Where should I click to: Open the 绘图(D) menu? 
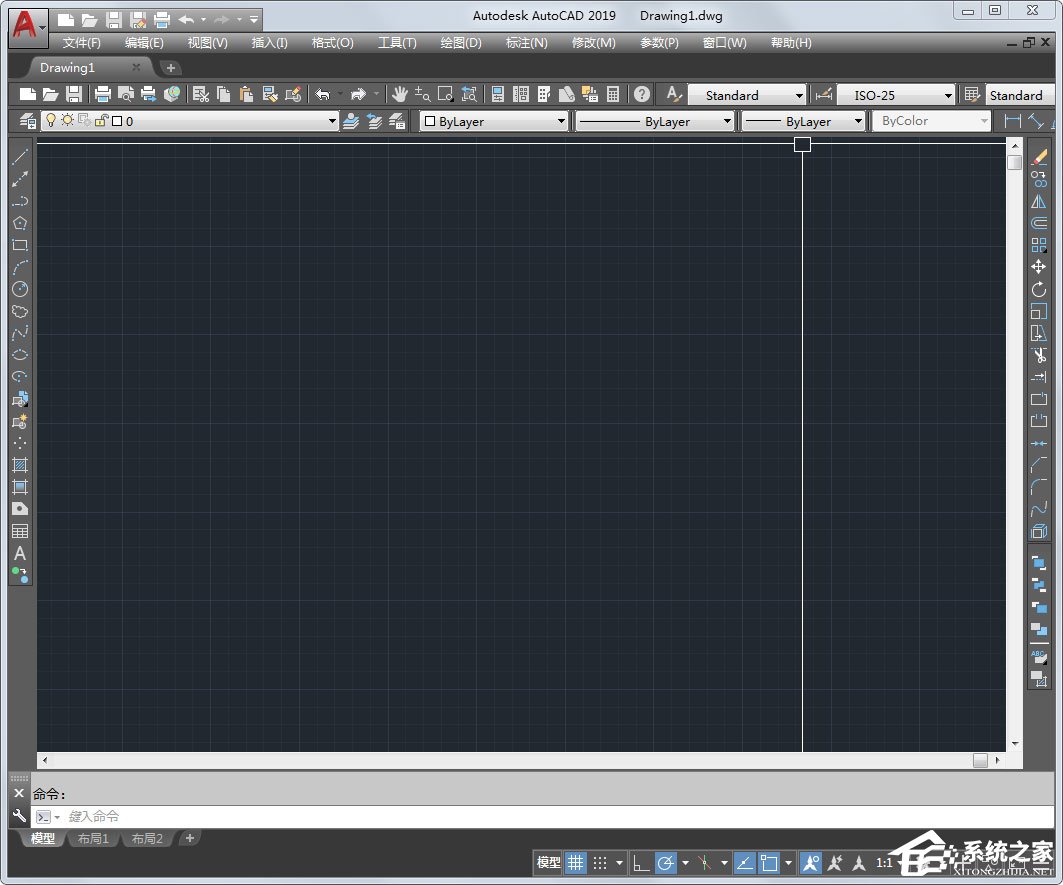[459, 42]
